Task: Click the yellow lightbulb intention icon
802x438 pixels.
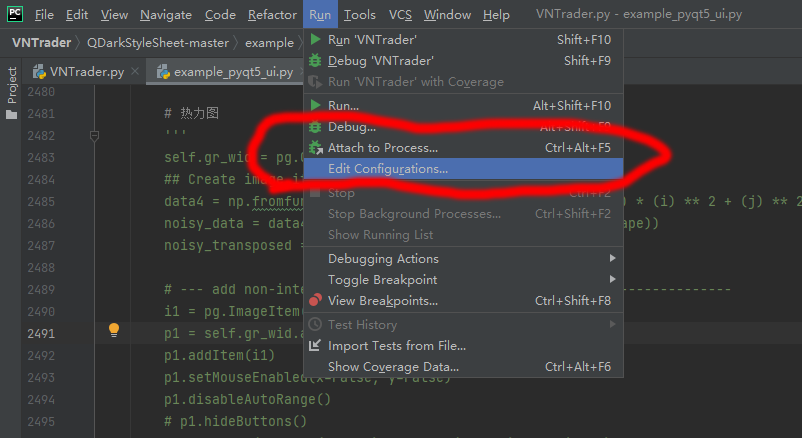Action: [114, 329]
